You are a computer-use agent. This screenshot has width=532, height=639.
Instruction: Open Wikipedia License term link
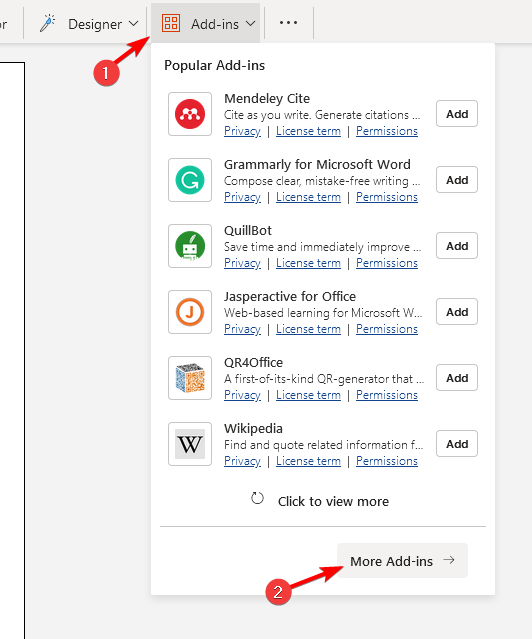308,461
